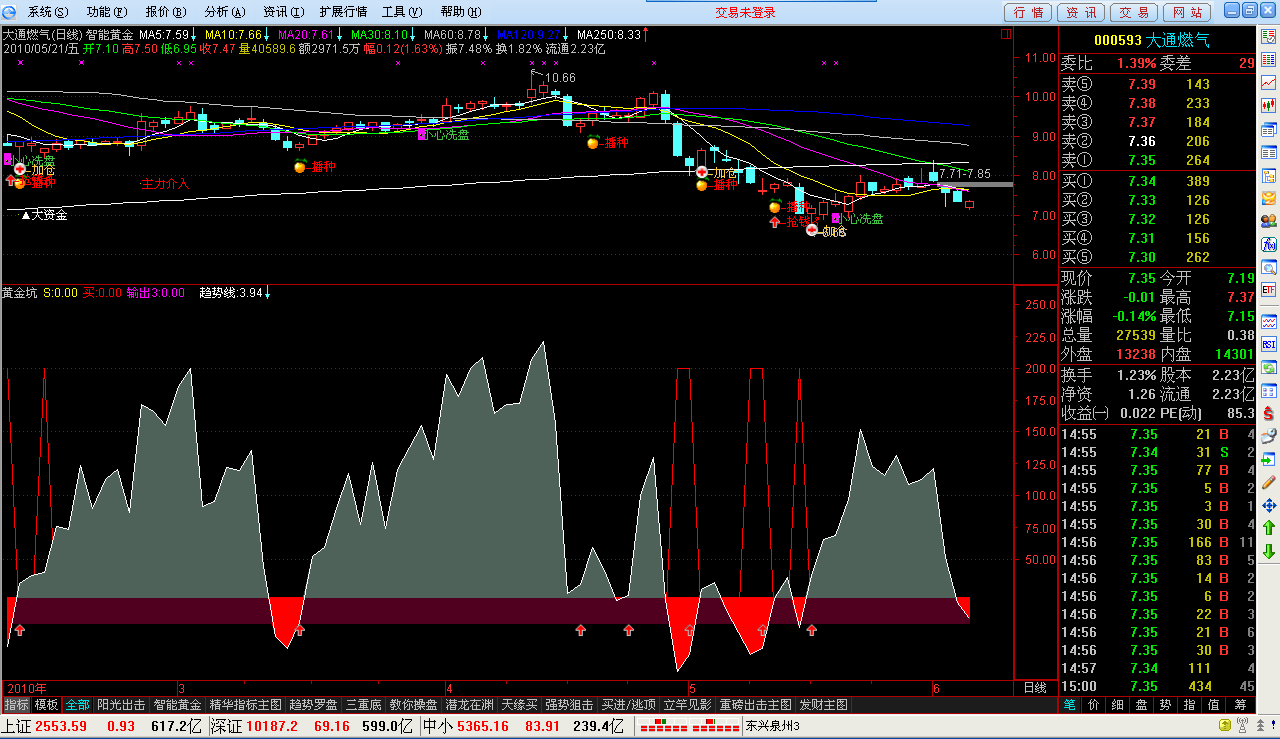Select the 立竿见影 indicator tab
The width and height of the screenshot is (1280, 739).
(689, 705)
